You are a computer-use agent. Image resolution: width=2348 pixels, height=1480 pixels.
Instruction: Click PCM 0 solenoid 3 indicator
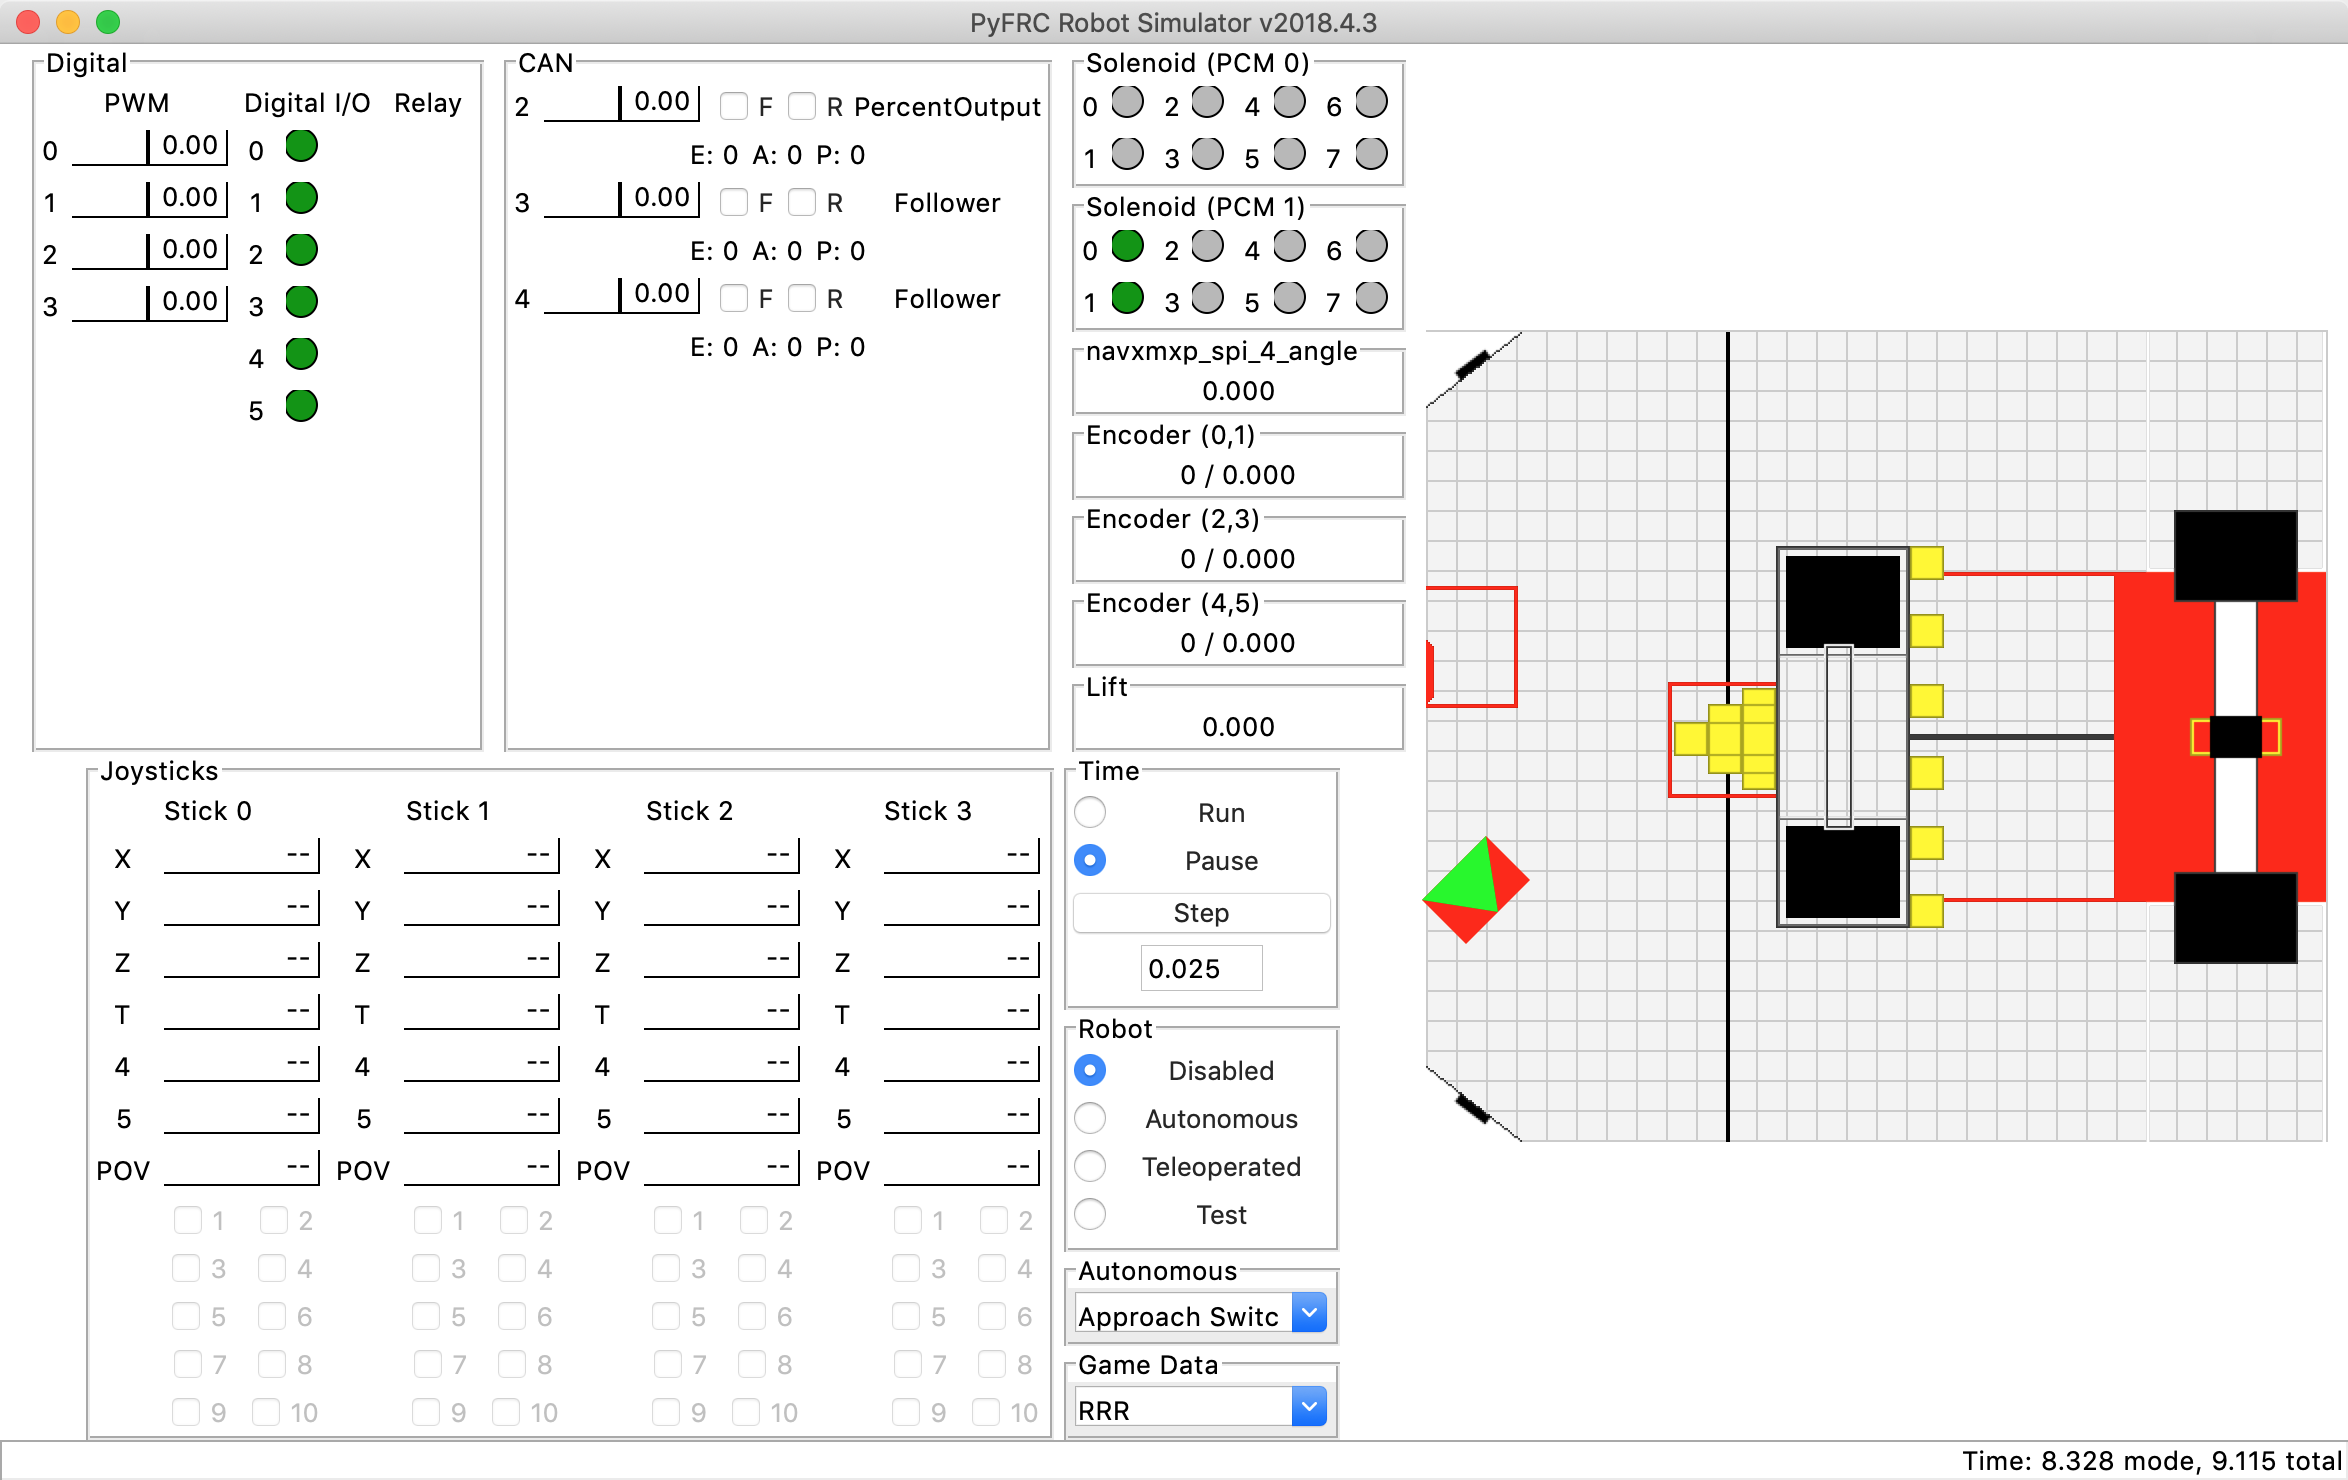(x=1208, y=154)
